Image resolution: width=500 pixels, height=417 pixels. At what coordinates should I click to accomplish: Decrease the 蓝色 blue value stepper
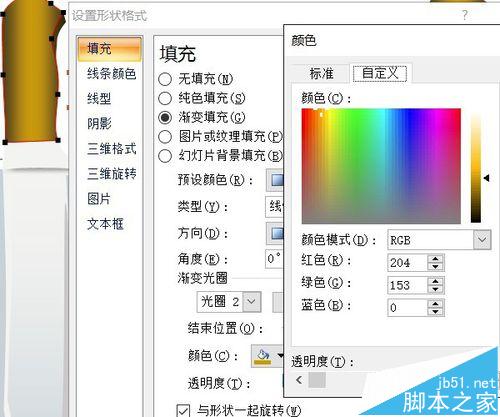[x=435, y=311]
